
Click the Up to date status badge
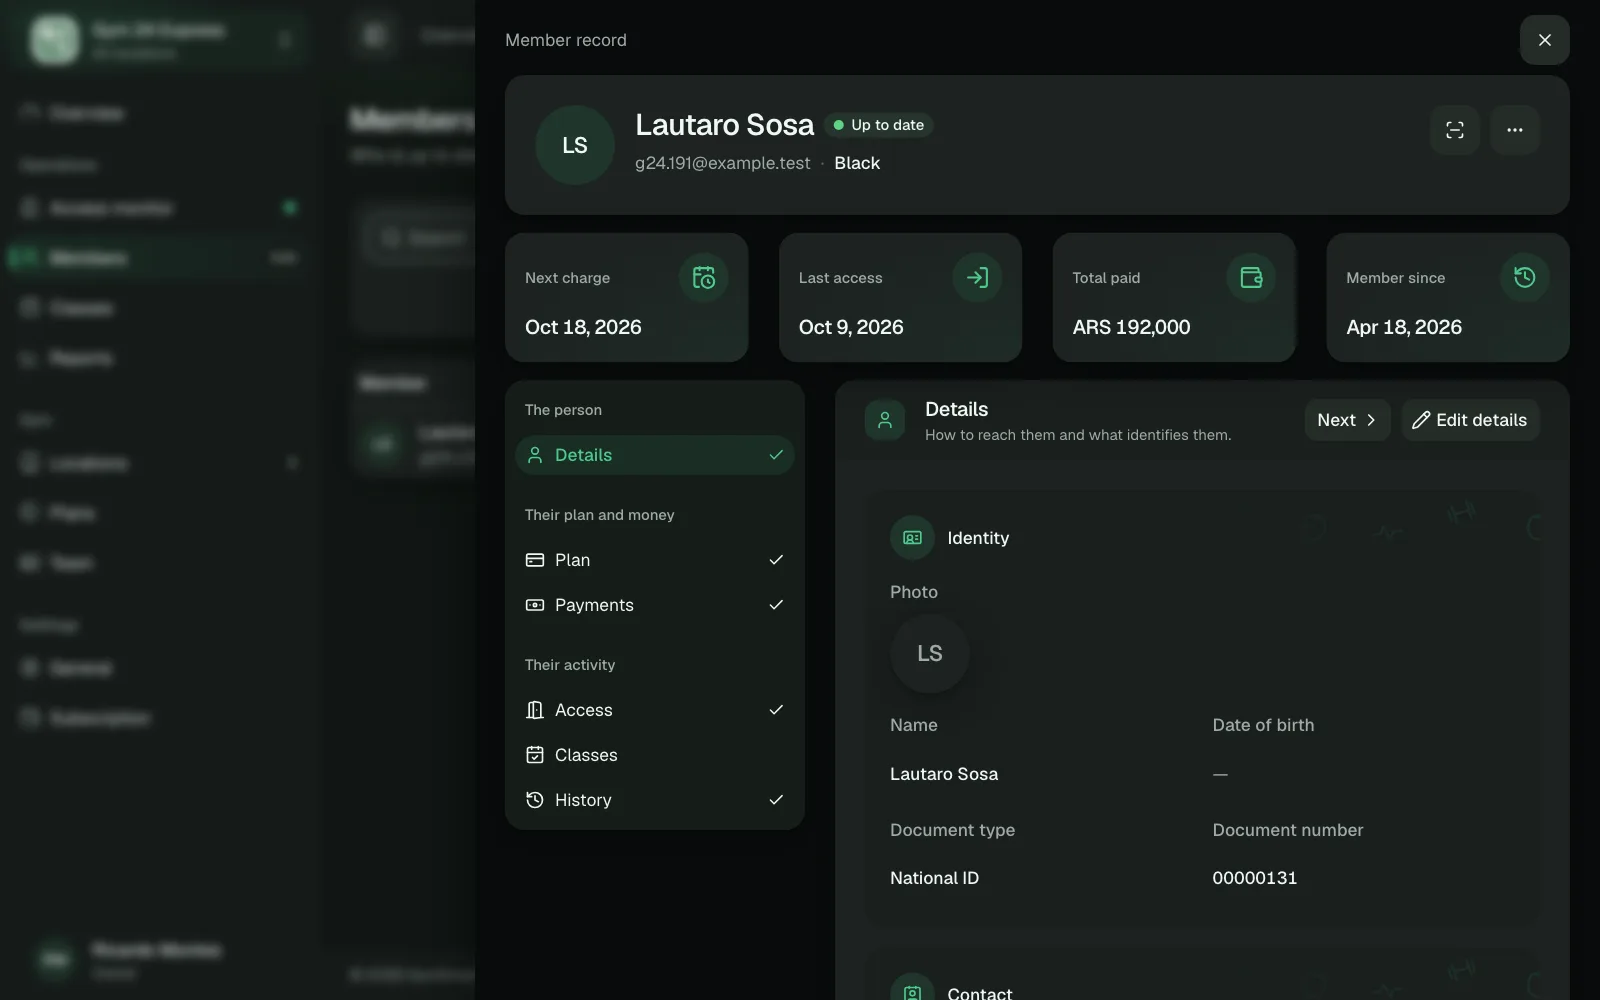(879, 125)
